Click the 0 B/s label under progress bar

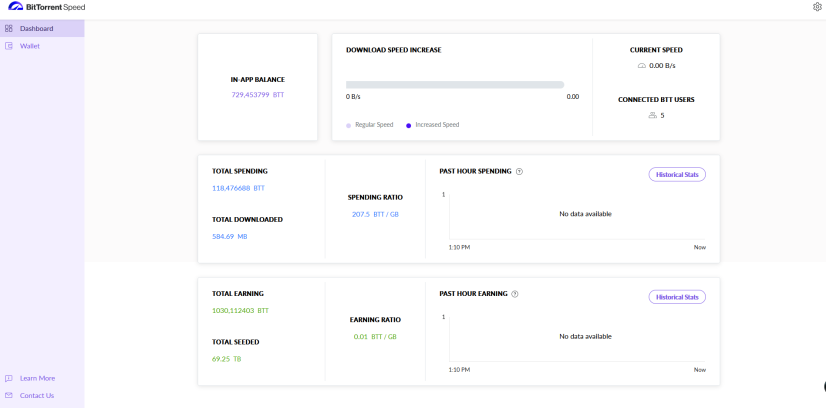point(353,97)
